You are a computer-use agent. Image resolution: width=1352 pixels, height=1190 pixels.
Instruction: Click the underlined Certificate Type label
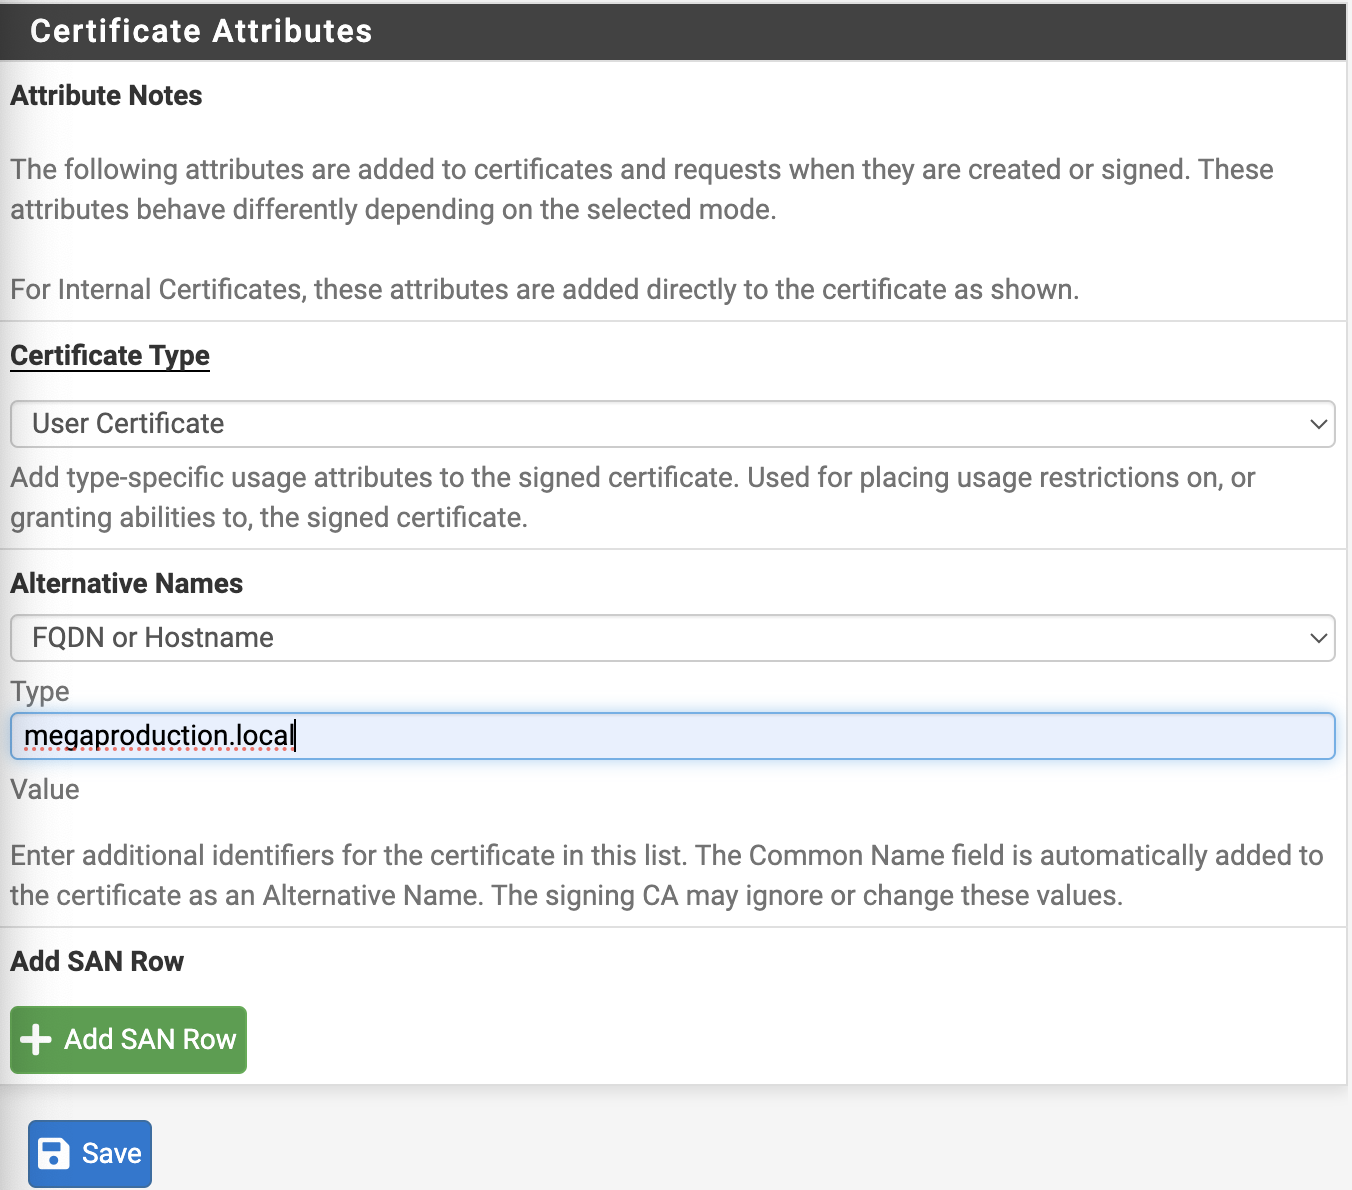110,356
